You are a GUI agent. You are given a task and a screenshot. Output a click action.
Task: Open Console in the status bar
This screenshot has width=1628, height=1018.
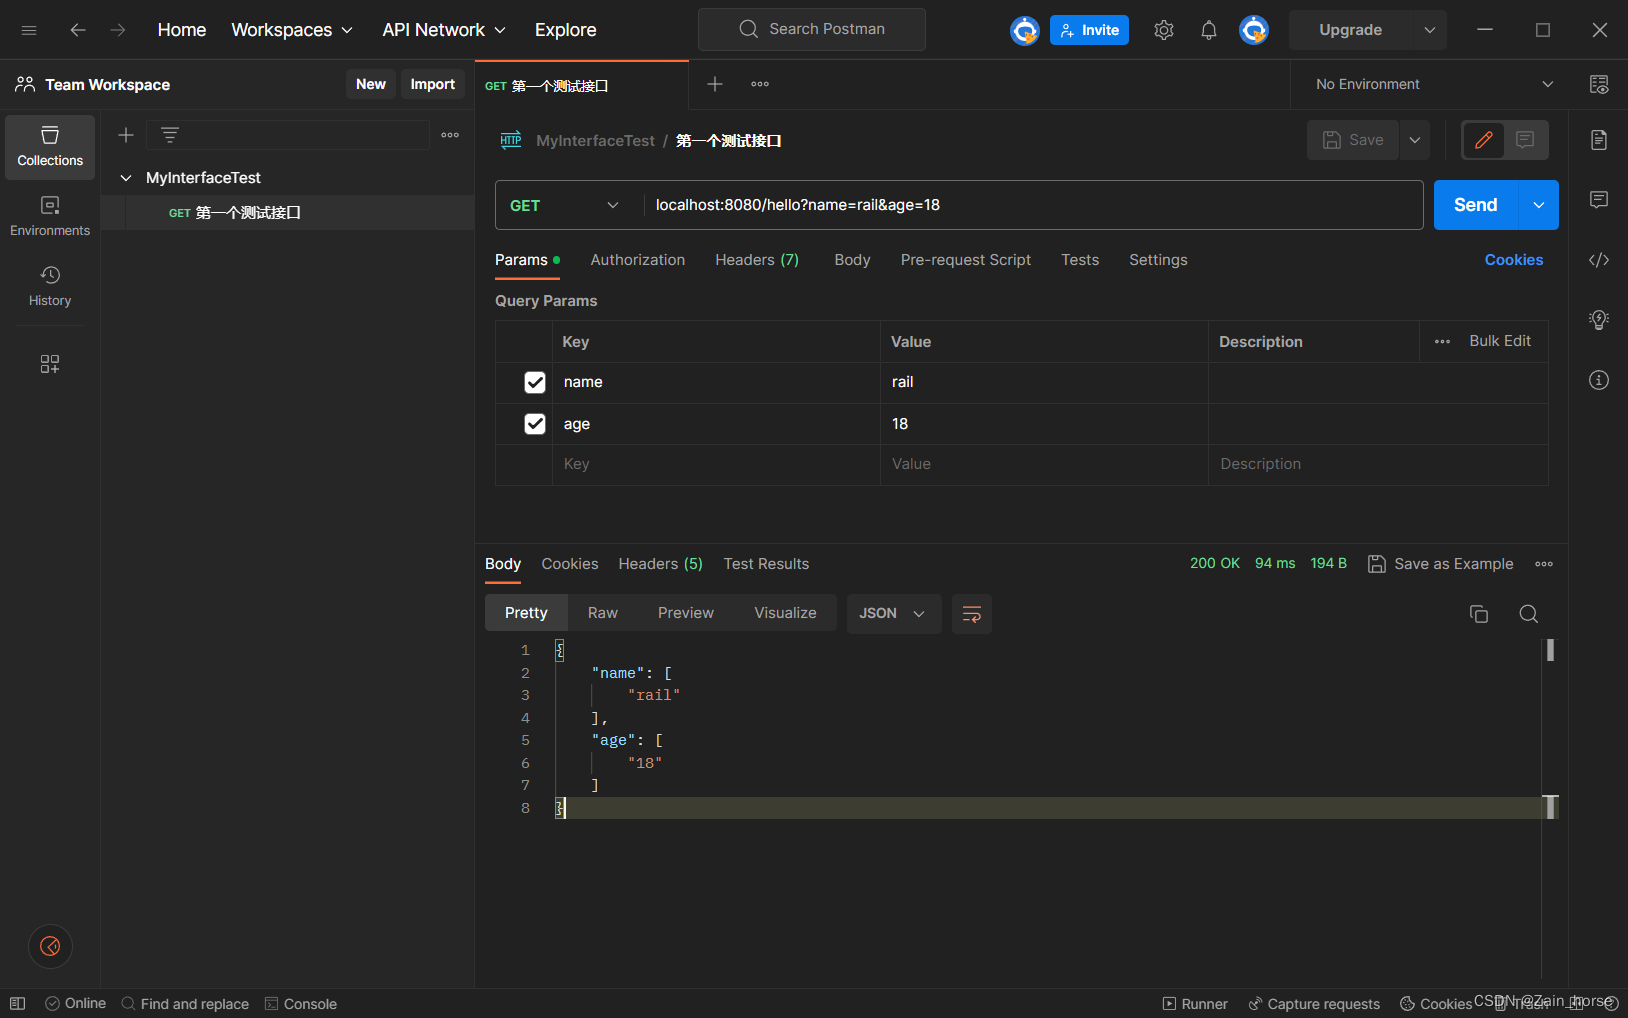301,1004
